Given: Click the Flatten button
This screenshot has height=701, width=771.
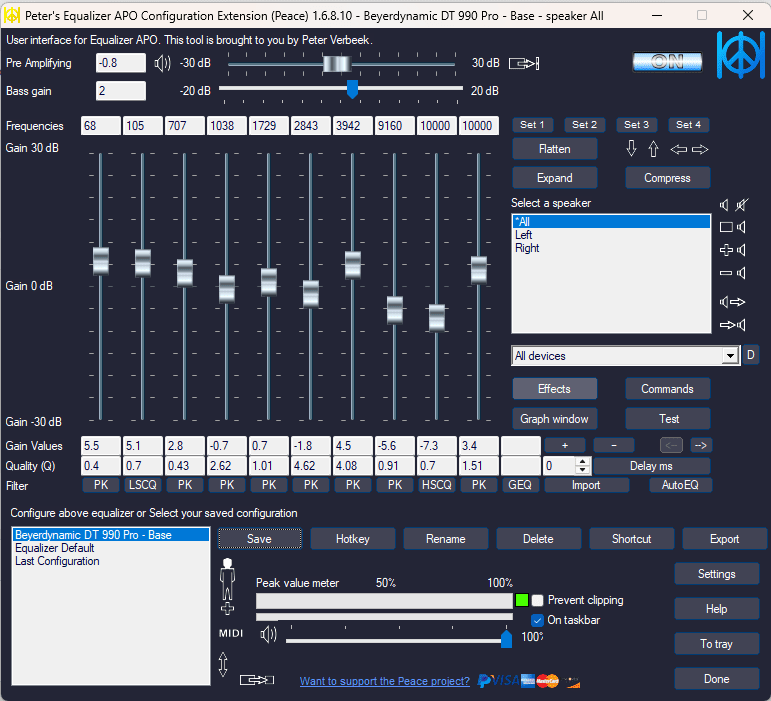Looking at the screenshot, I should click(555, 148).
